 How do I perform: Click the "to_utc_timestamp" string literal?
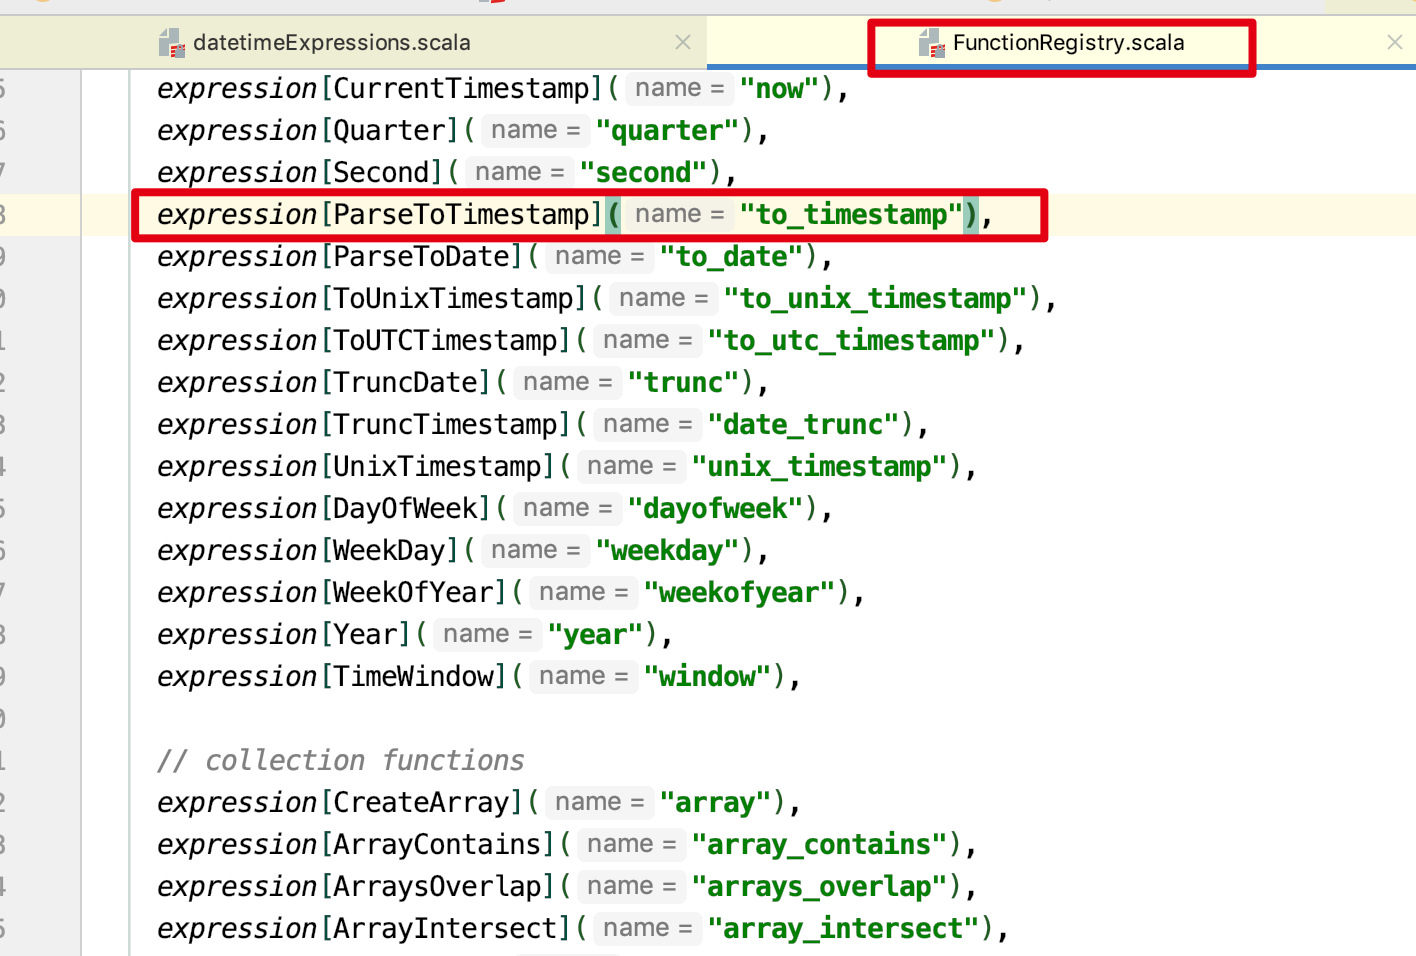pos(859,340)
